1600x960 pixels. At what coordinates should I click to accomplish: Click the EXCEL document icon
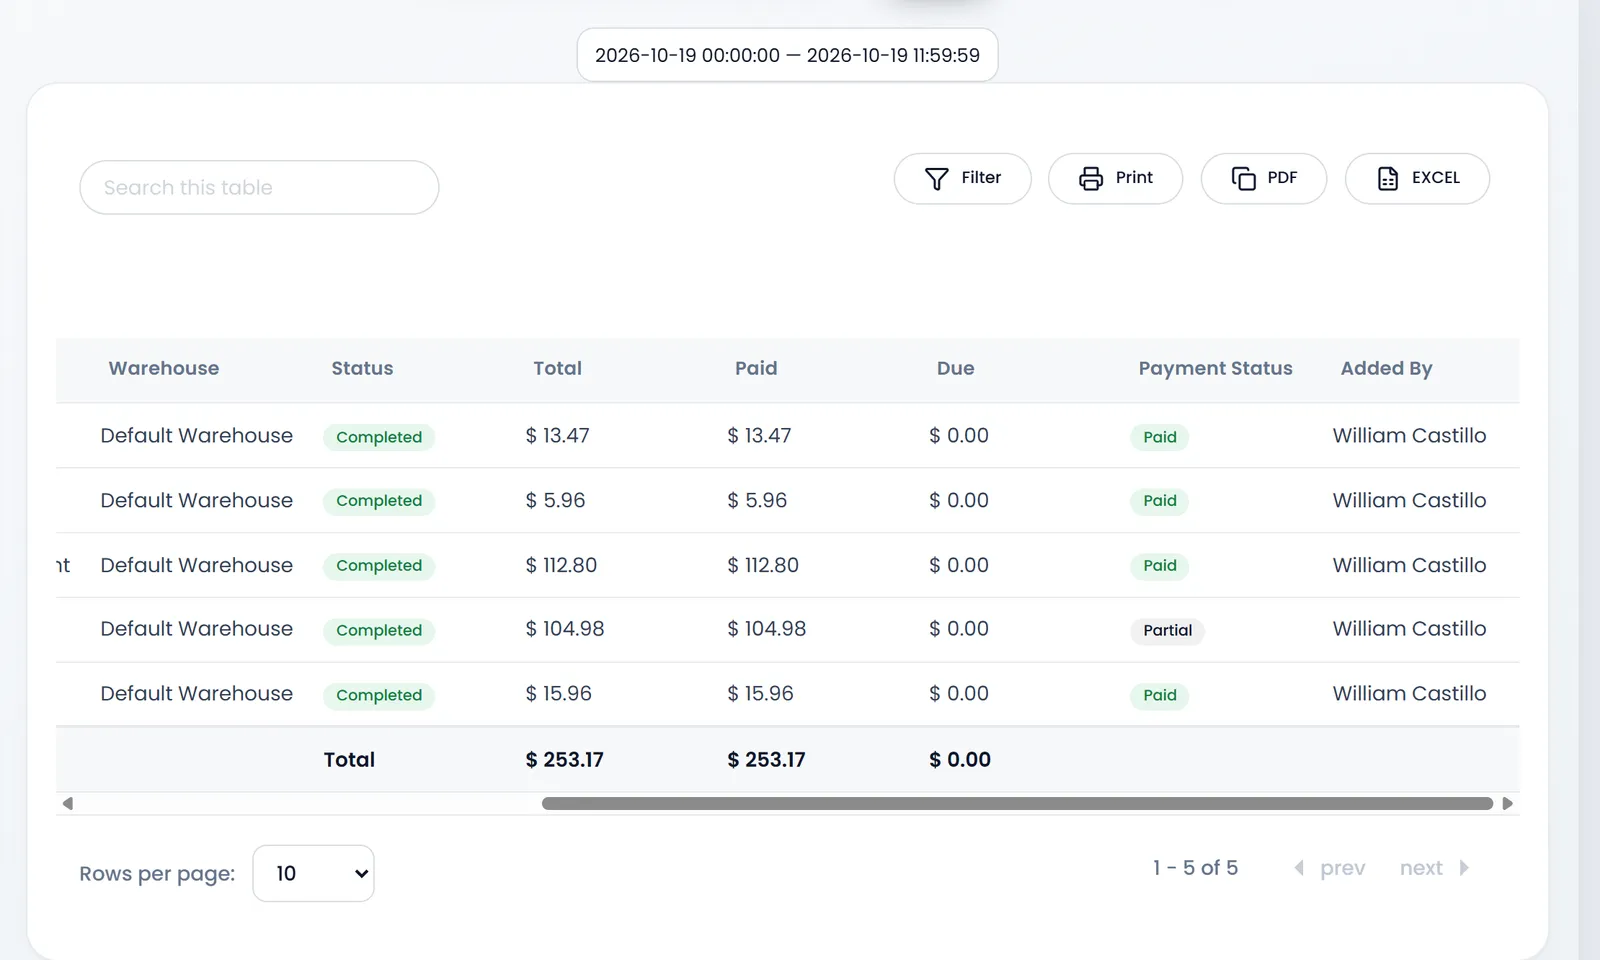click(1387, 178)
